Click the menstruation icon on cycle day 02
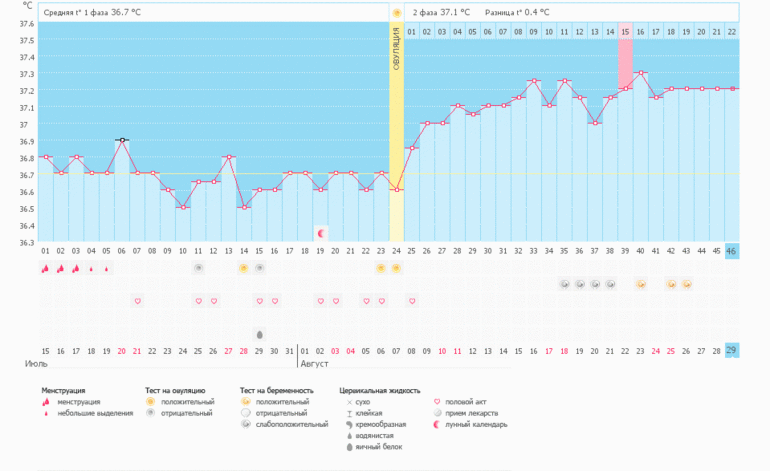770x471 pixels. click(x=60, y=269)
